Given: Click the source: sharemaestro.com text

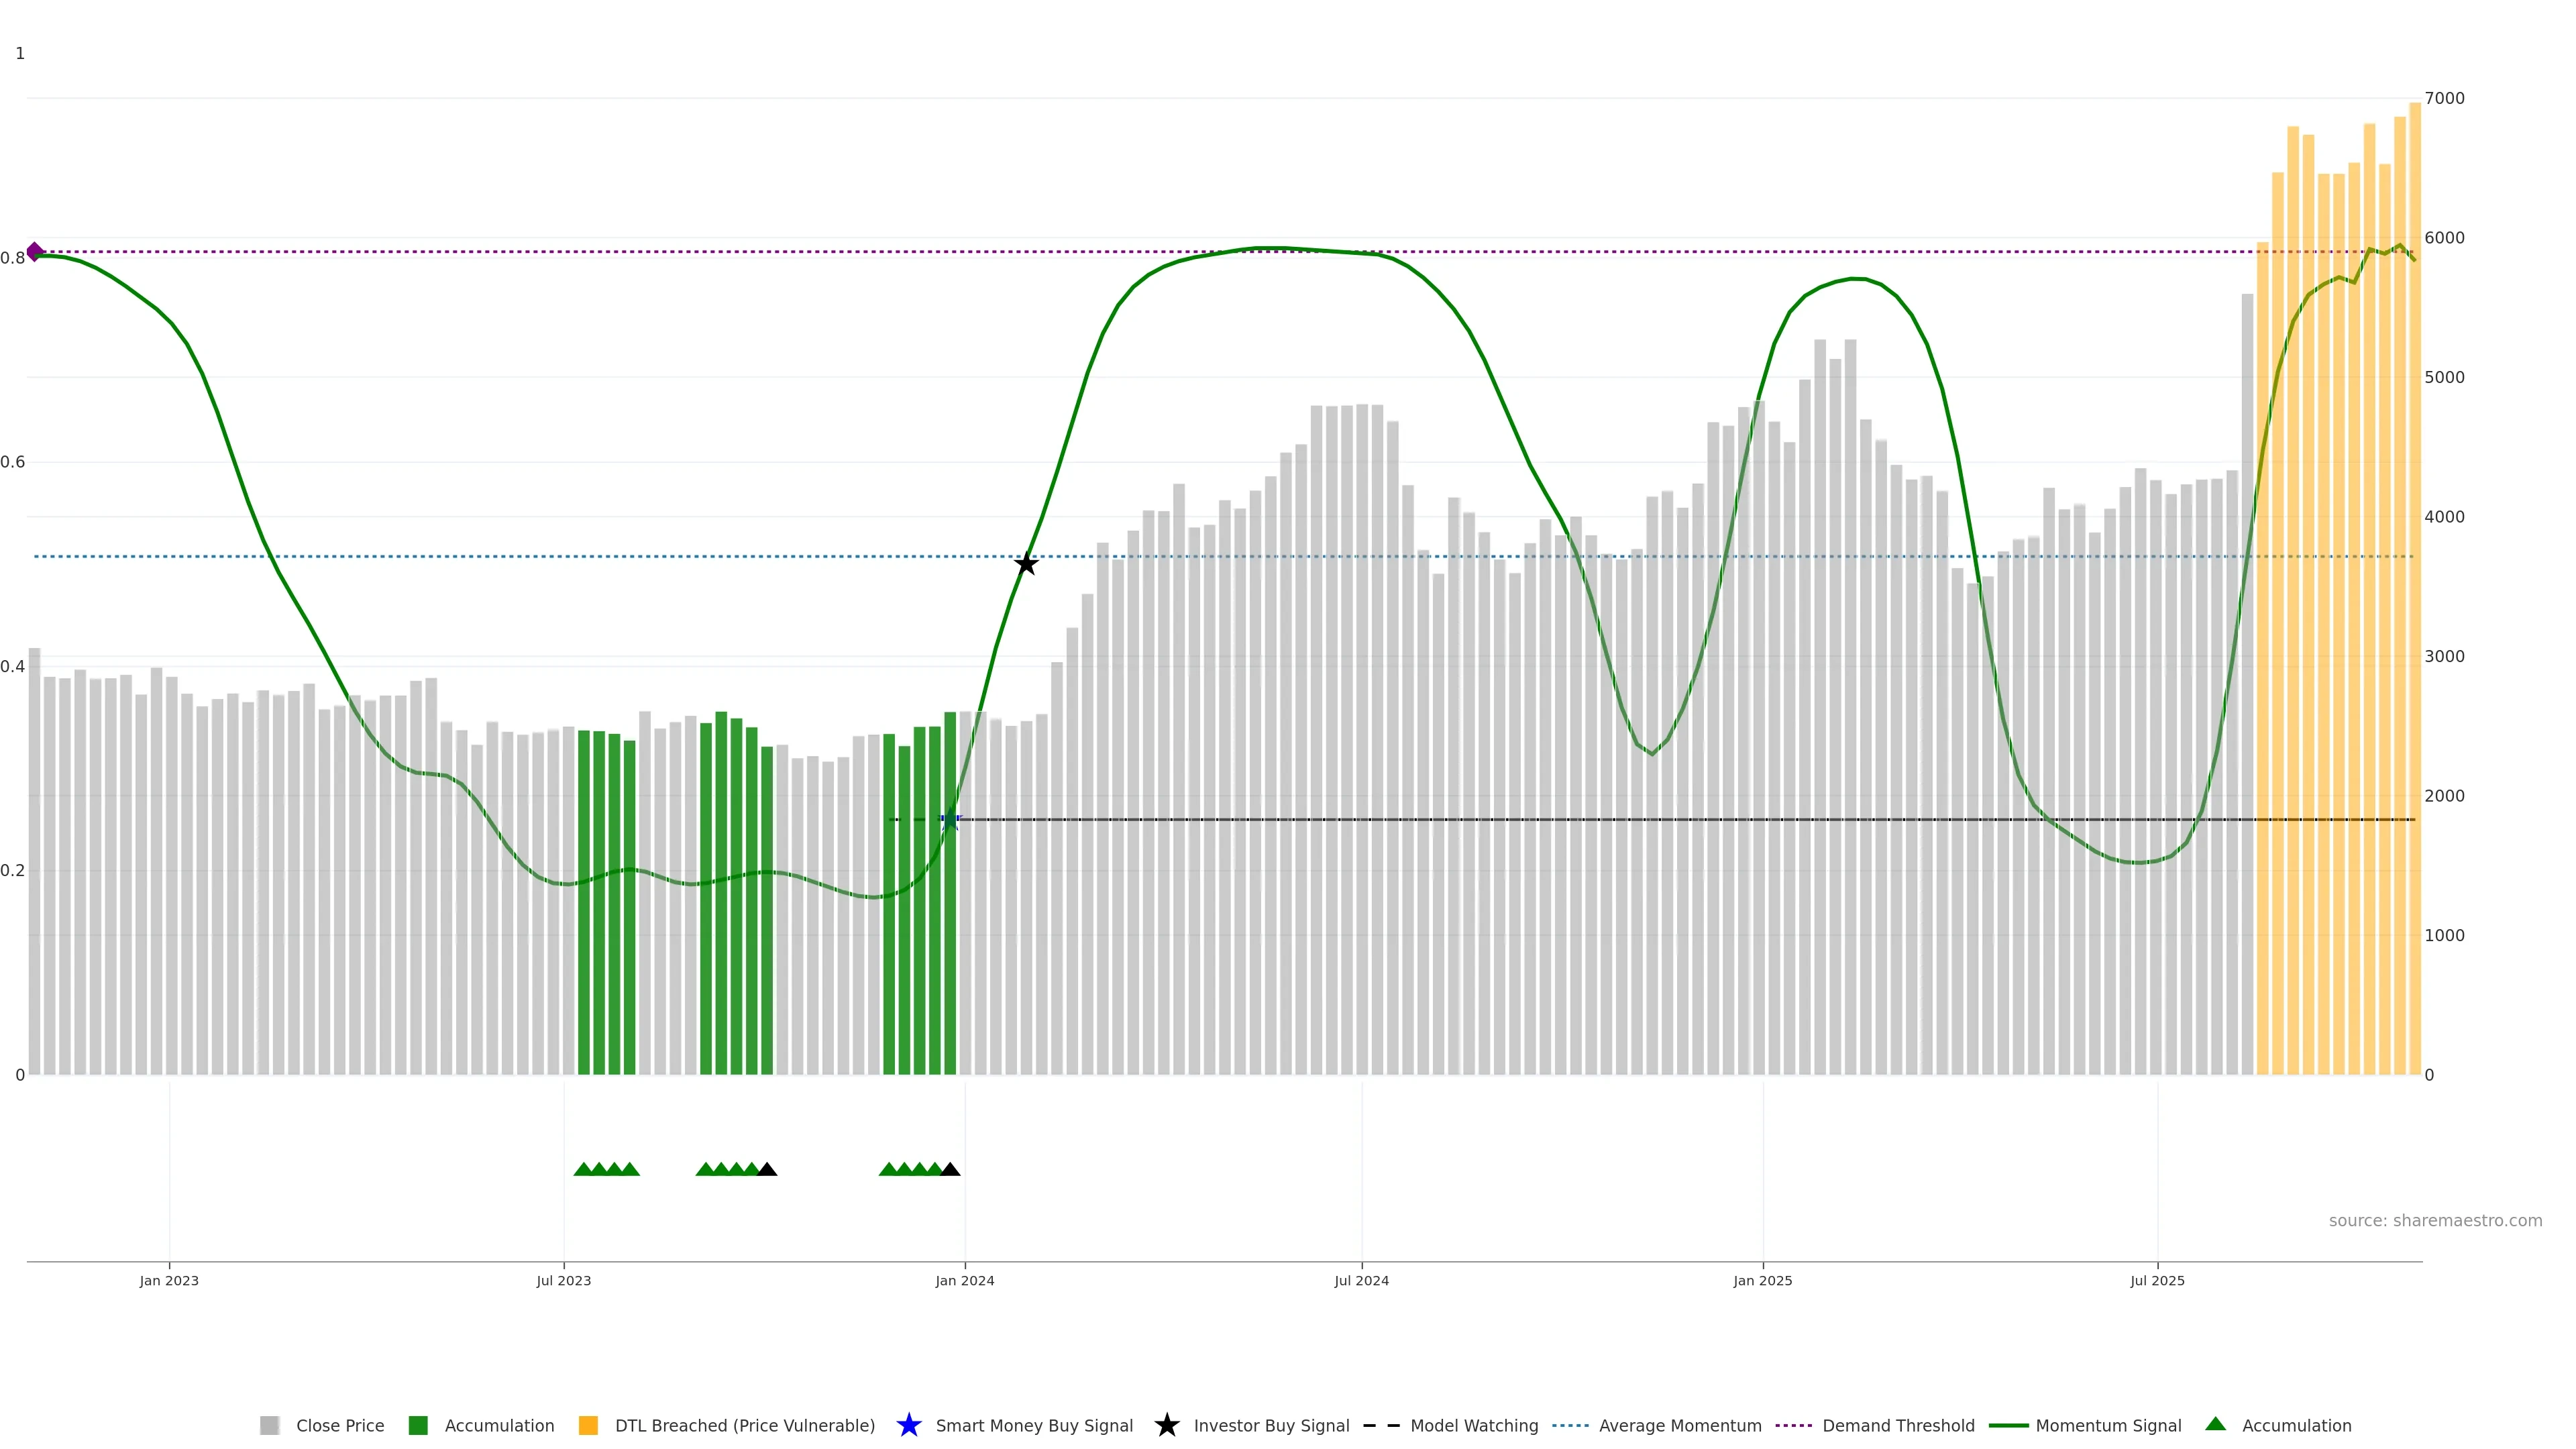Looking at the screenshot, I should tap(2435, 1220).
